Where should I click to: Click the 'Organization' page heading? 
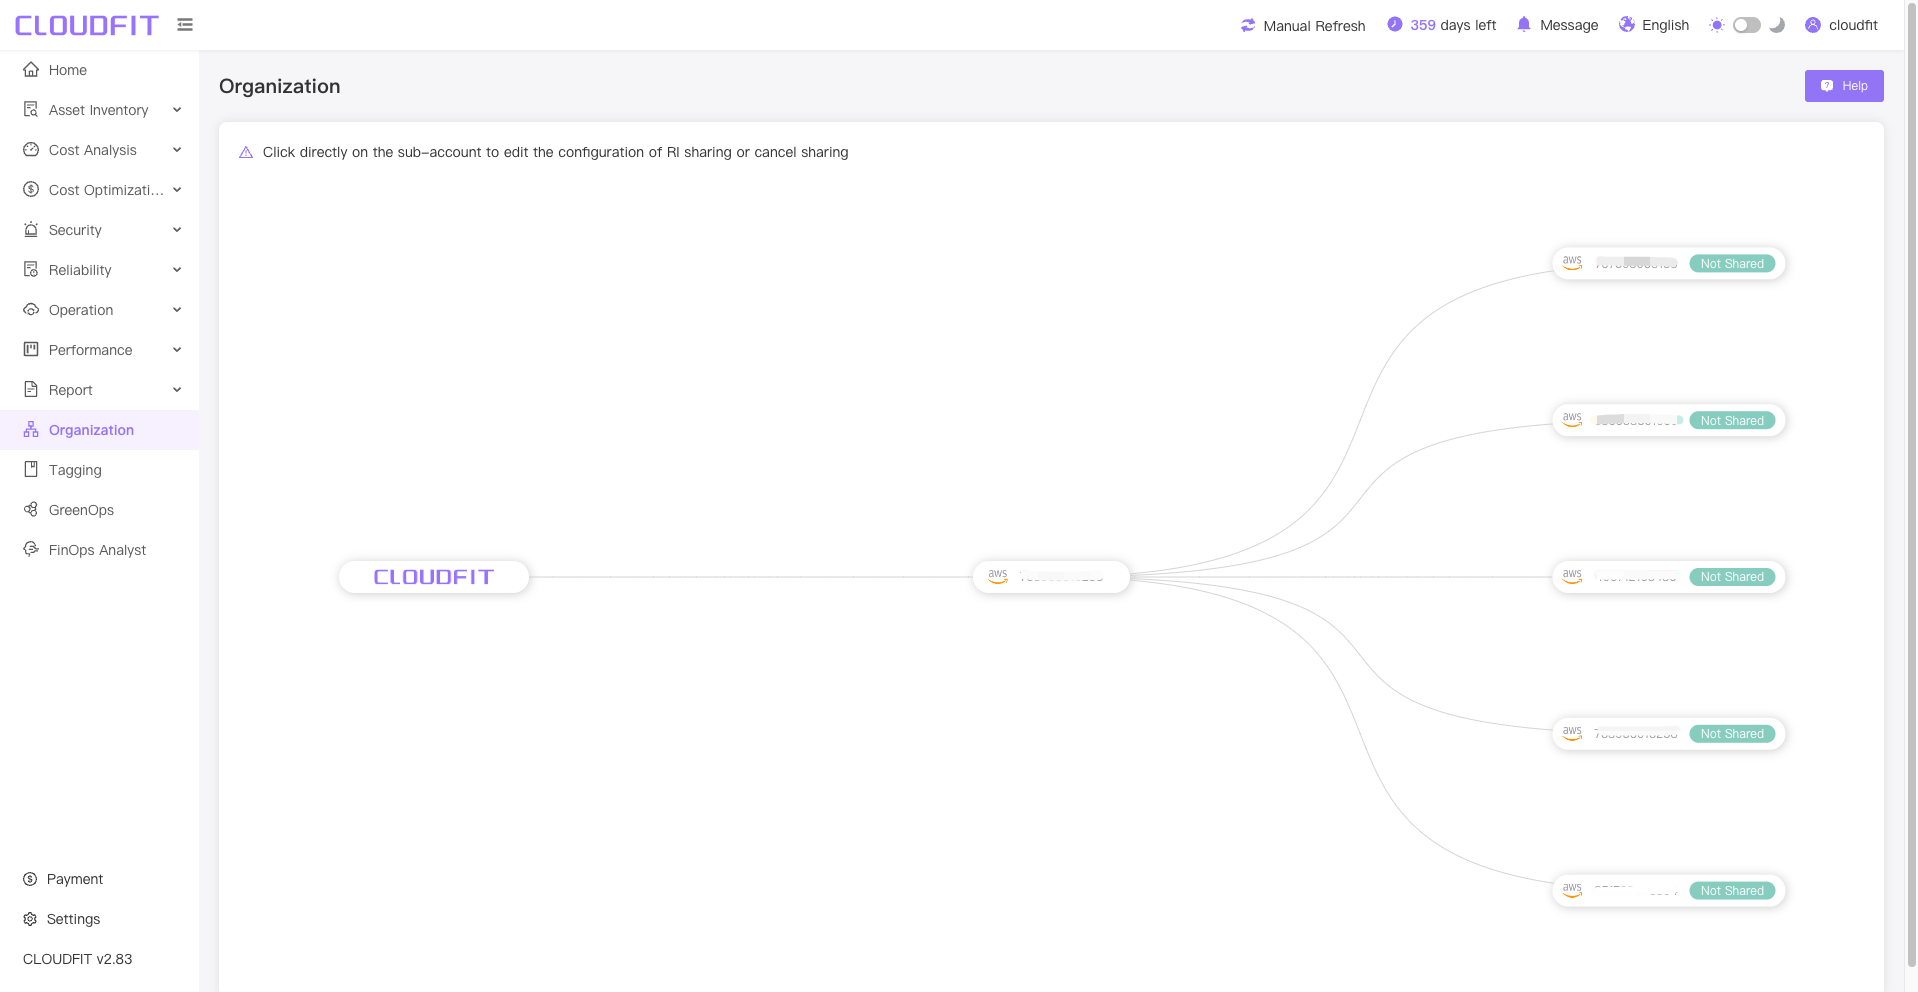[x=280, y=86]
